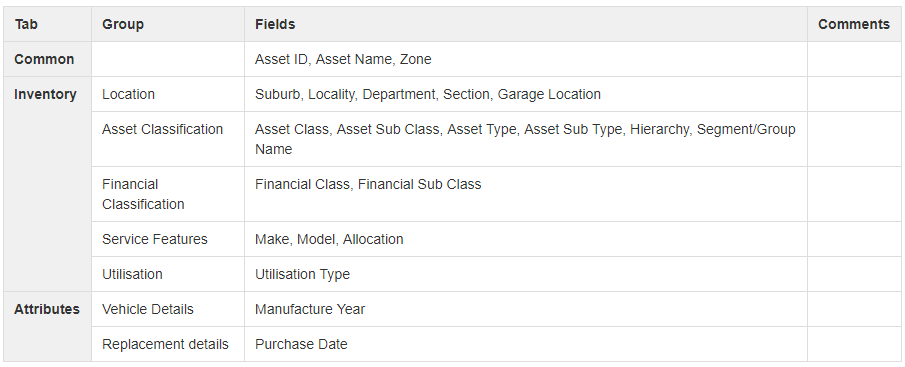Click the Replacement details group cell
The height and width of the screenshot is (367, 905).
tap(168, 344)
